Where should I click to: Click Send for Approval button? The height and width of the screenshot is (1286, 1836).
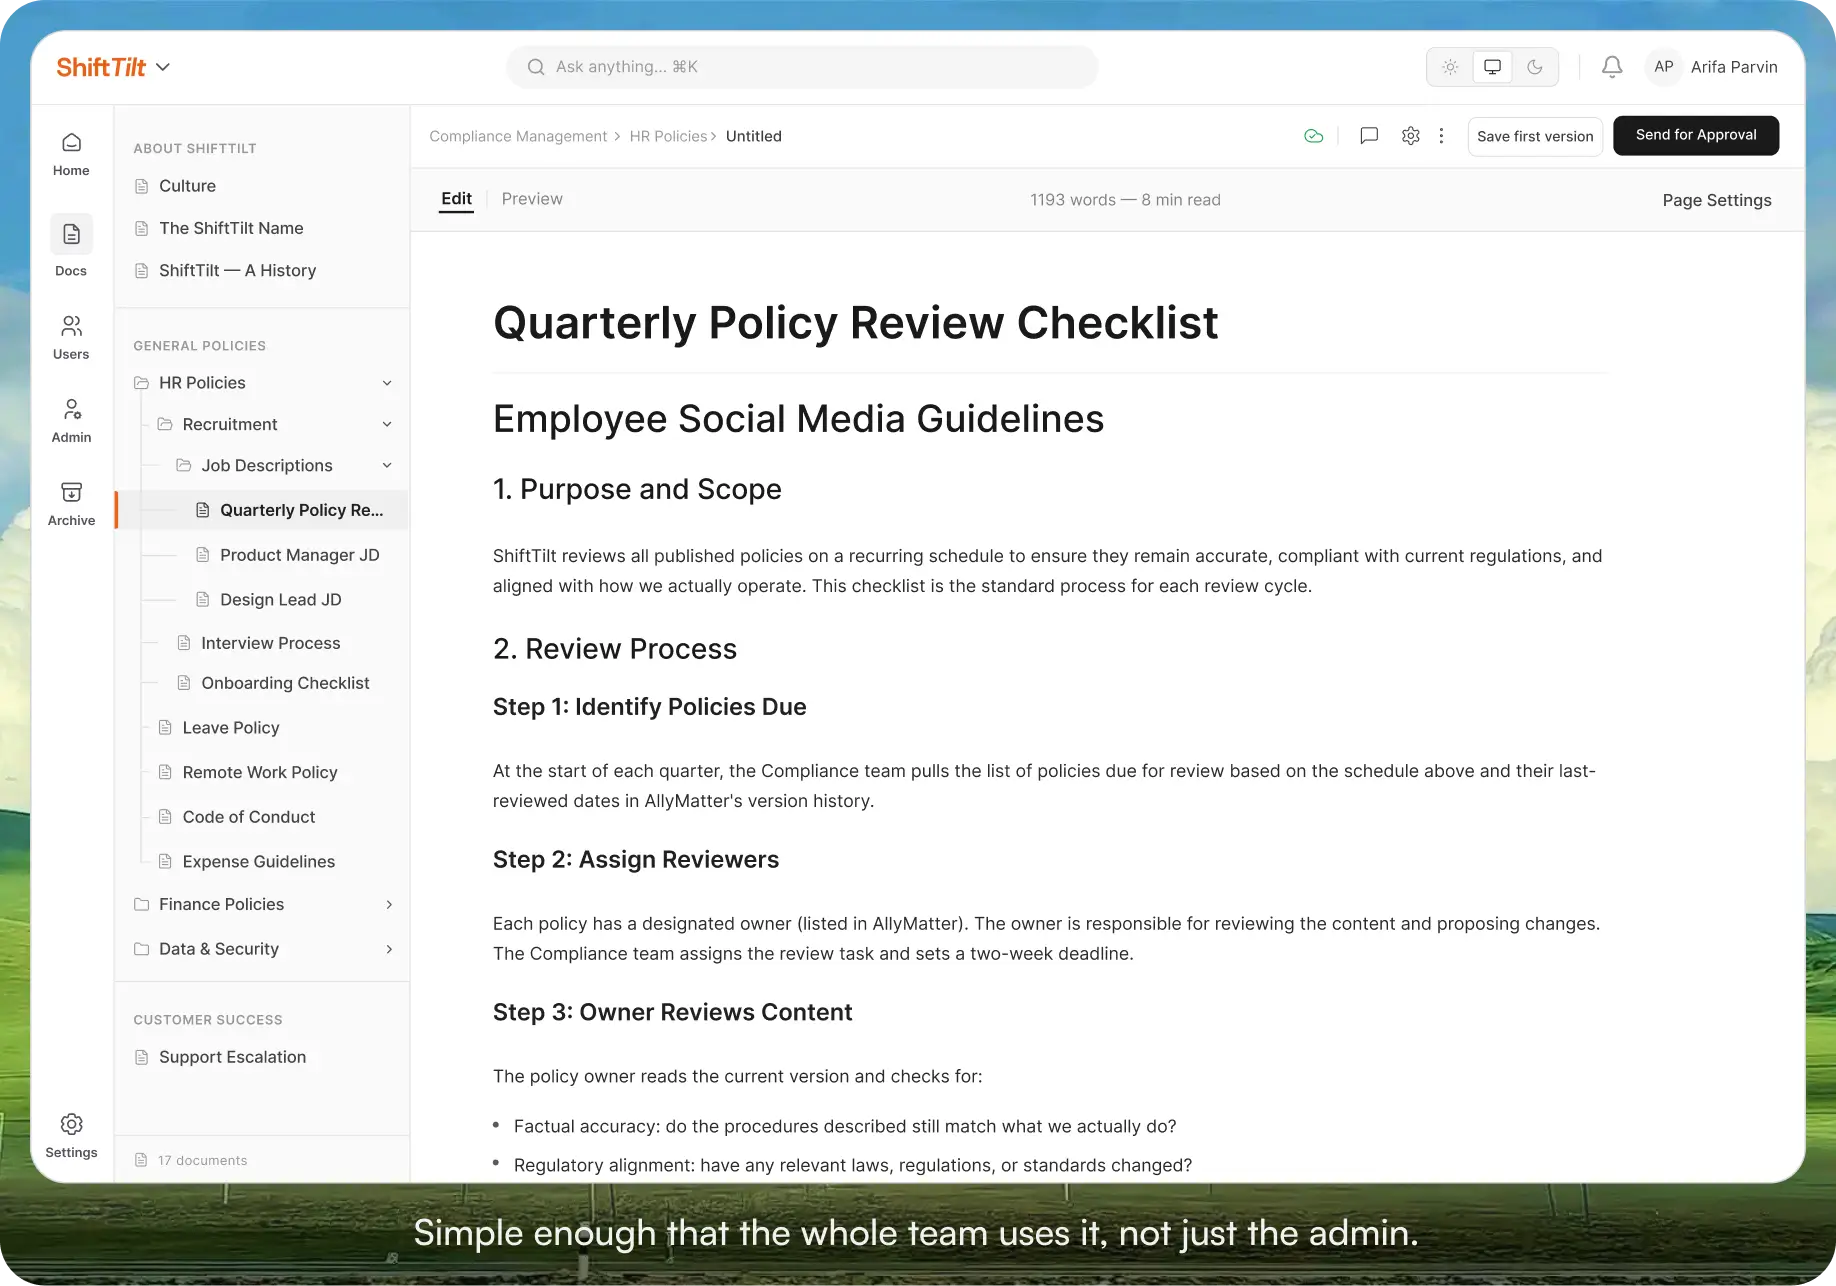tap(1696, 135)
